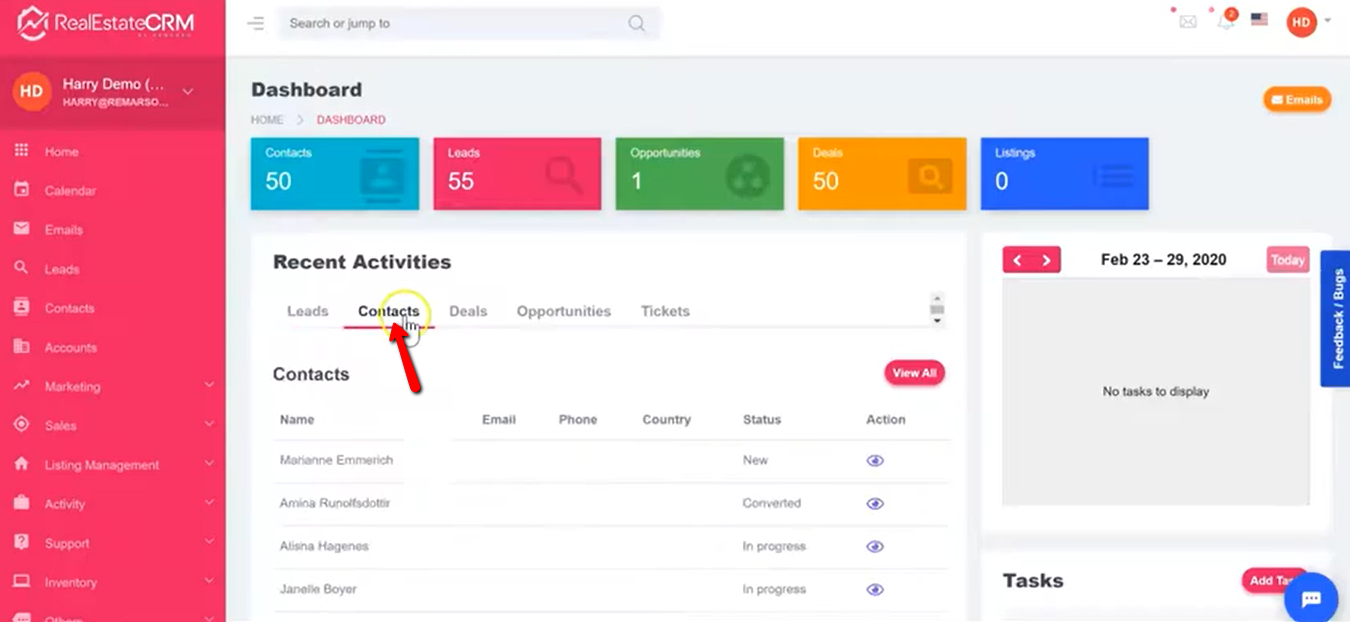This screenshot has height=622, width=1350.
Task: Click the Search or jump to field
Action: [x=450, y=24]
